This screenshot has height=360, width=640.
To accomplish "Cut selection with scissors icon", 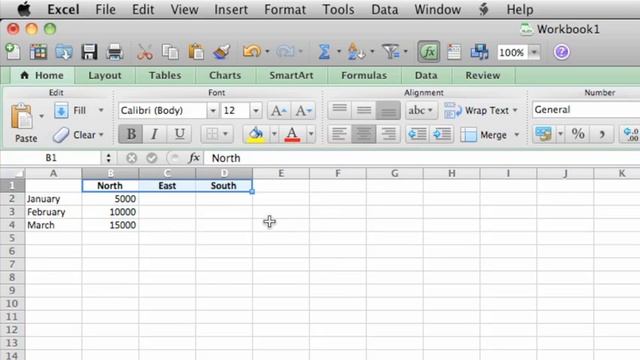I will [x=144, y=52].
